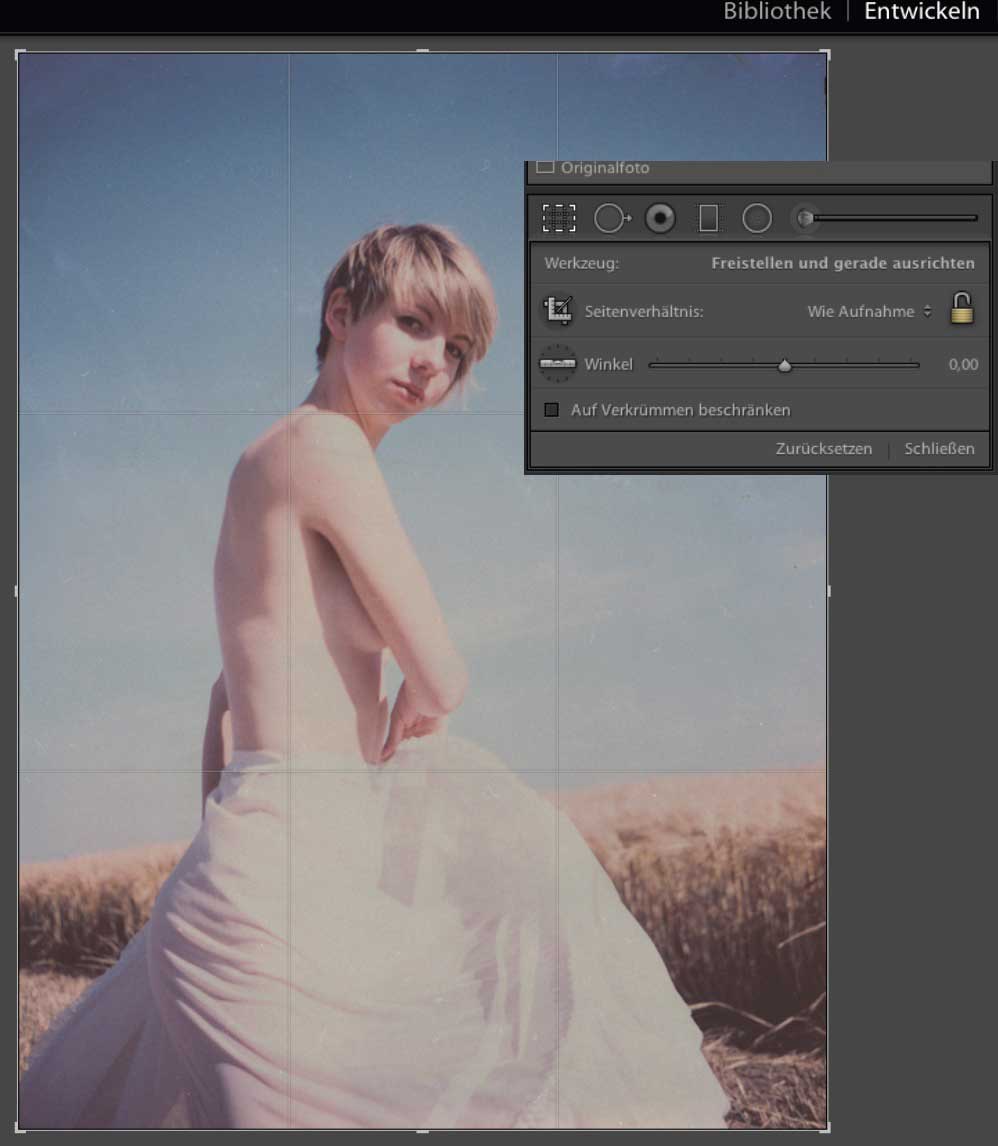
Task: Click the Winkel value field showing 0,00
Action: coord(962,365)
